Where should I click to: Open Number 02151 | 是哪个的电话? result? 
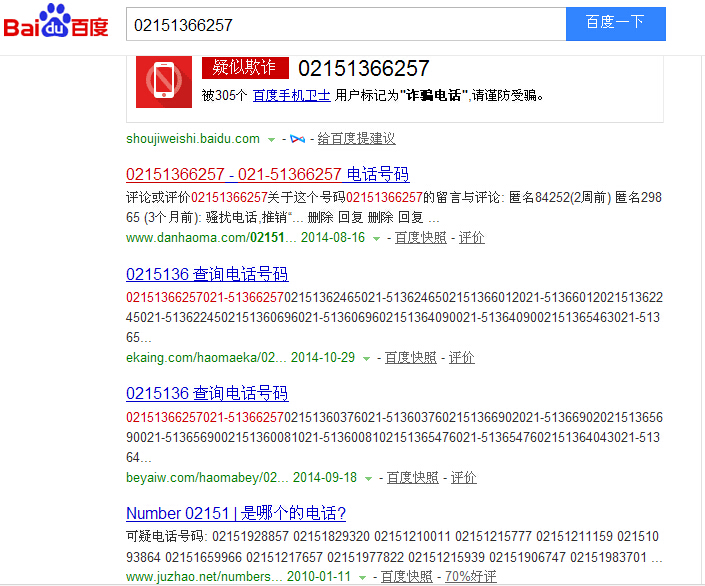pos(236,513)
